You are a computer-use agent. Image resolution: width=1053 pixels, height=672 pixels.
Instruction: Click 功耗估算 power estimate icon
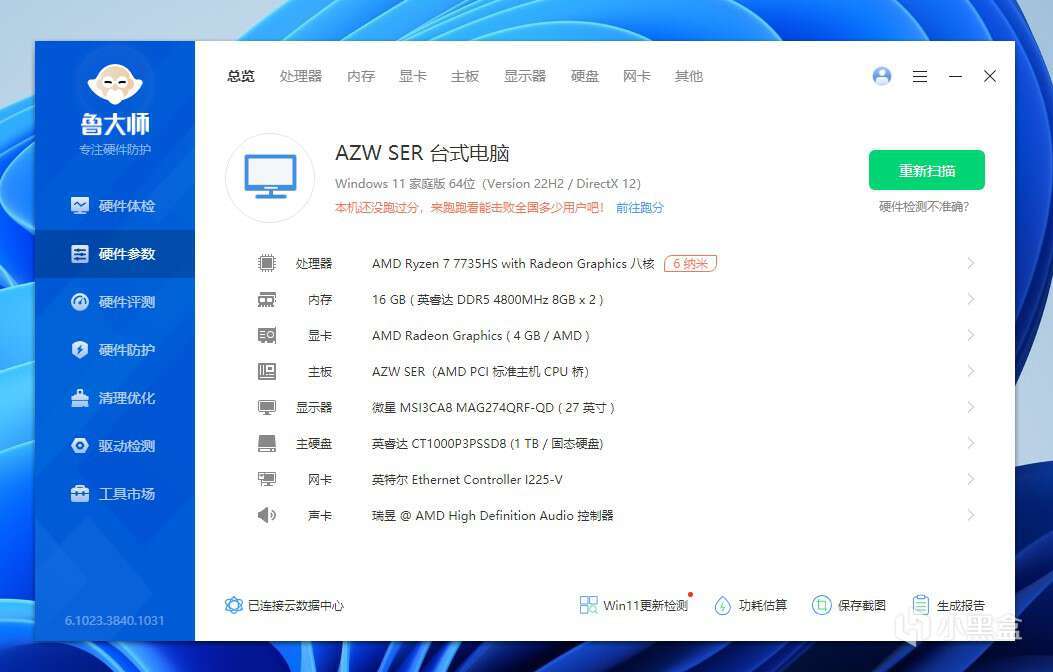(x=723, y=606)
